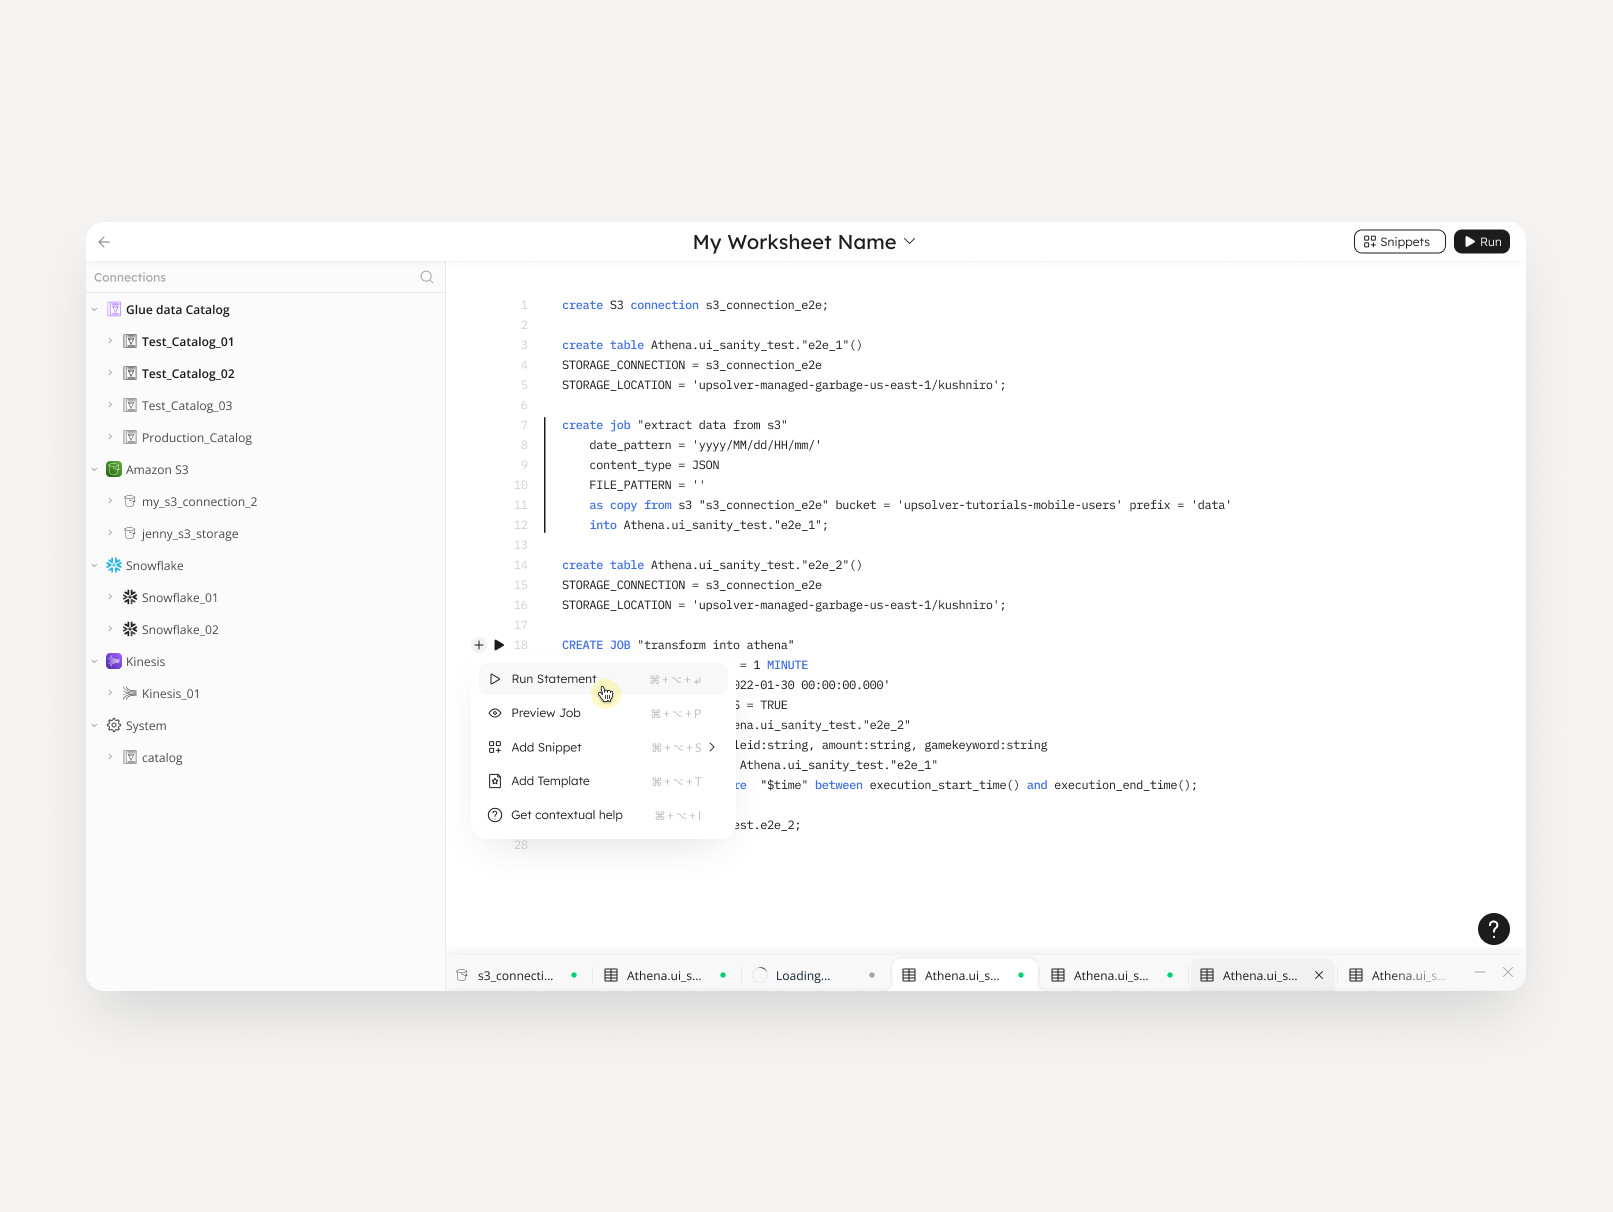Screen dimensions: 1613x1212
Task: Select the Production_Catalog tree item
Action: [x=196, y=438]
